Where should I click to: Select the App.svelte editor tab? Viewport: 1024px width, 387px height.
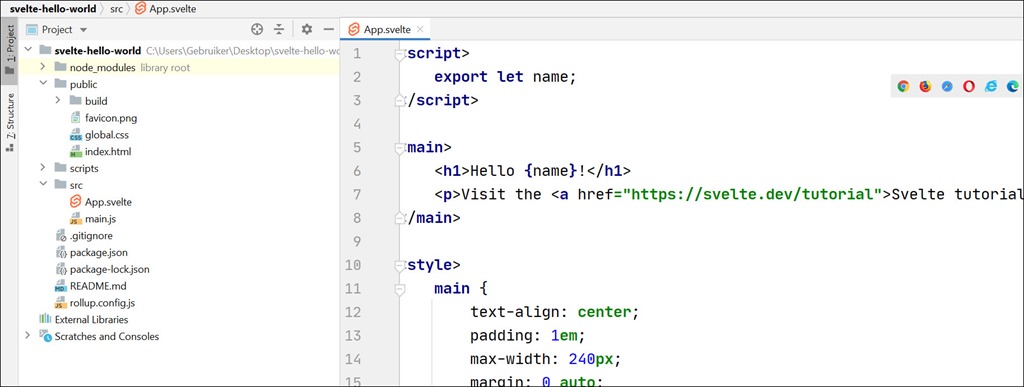point(386,29)
